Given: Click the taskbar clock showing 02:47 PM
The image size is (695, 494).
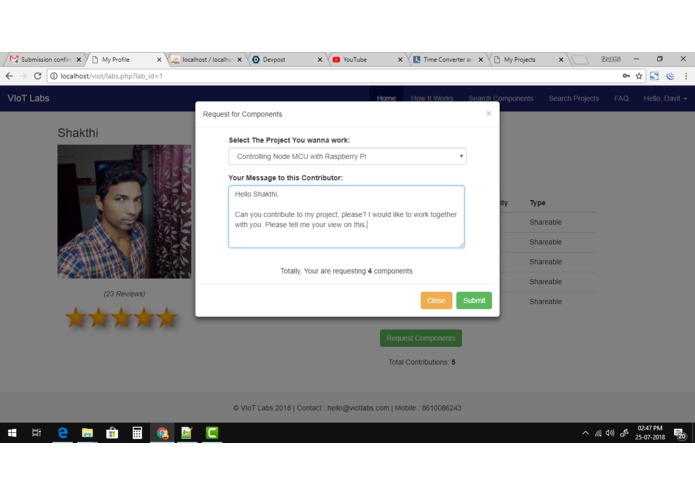Looking at the screenshot, I should [650, 433].
